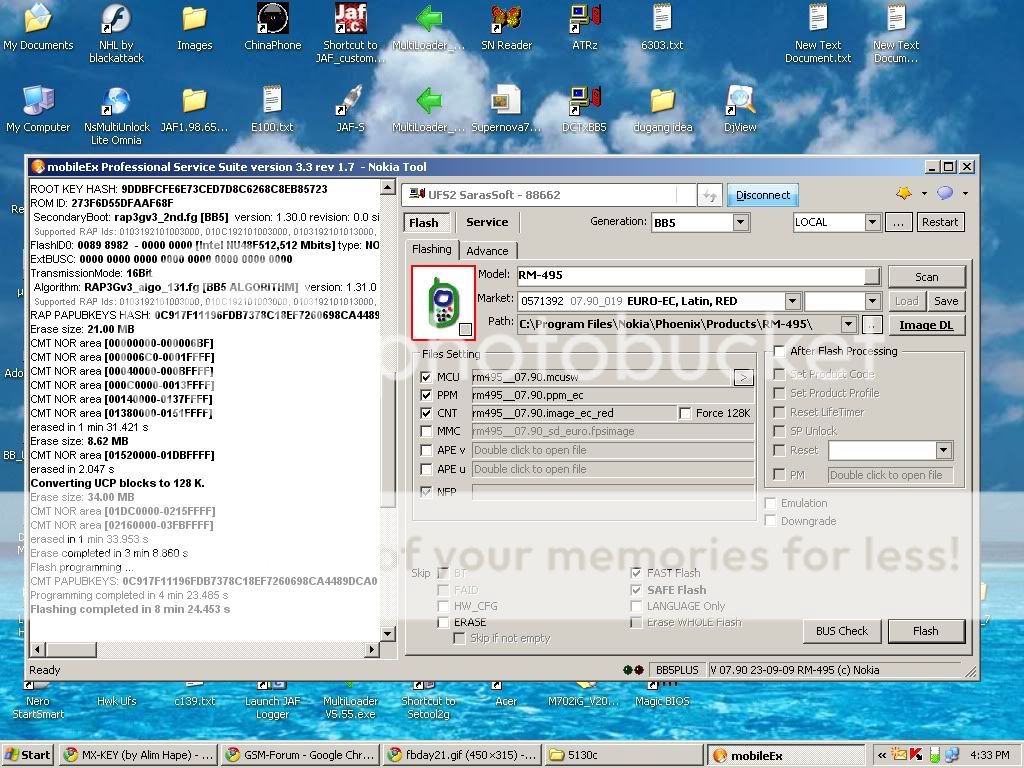Open the NHL by blackattack shortcut
Screen dimensions: 1024x768
(x=116, y=33)
